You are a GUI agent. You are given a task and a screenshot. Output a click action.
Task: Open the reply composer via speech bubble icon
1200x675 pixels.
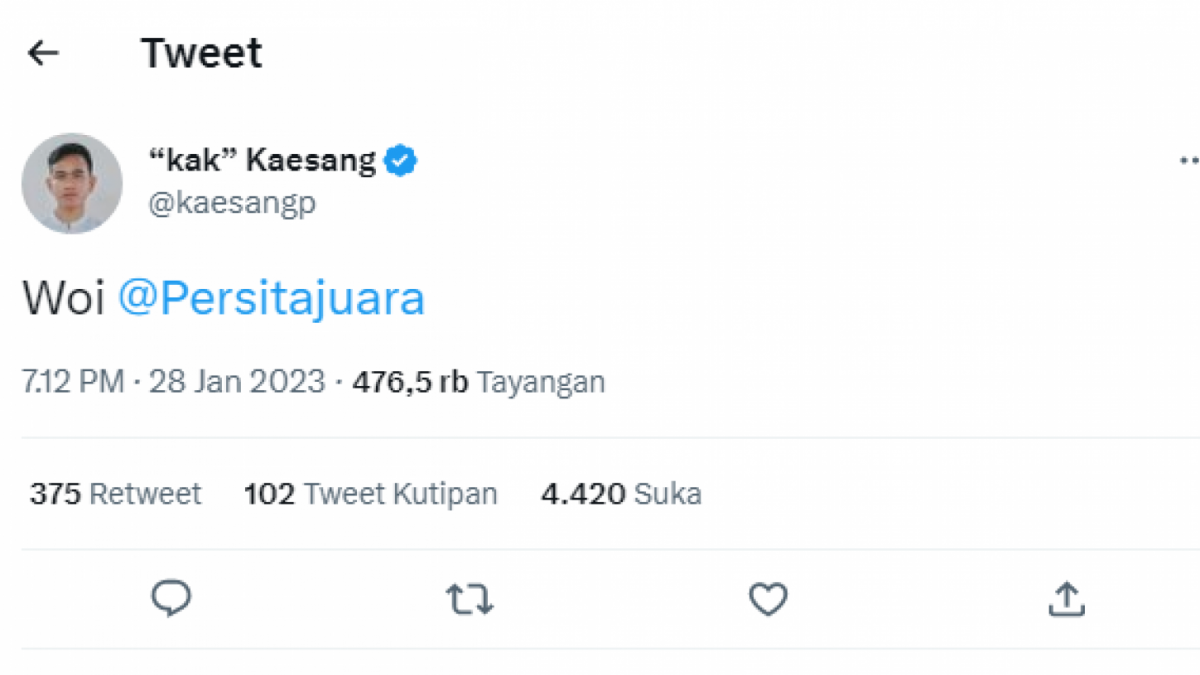pos(172,598)
